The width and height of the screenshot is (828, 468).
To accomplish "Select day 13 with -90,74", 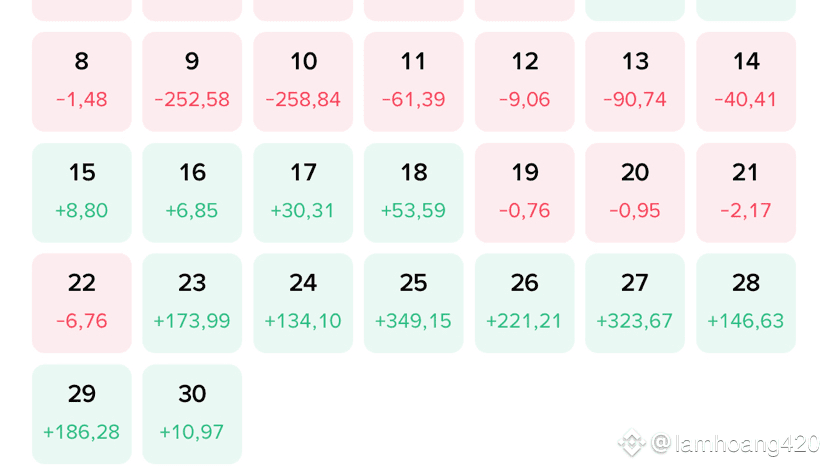I will click(x=635, y=81).
